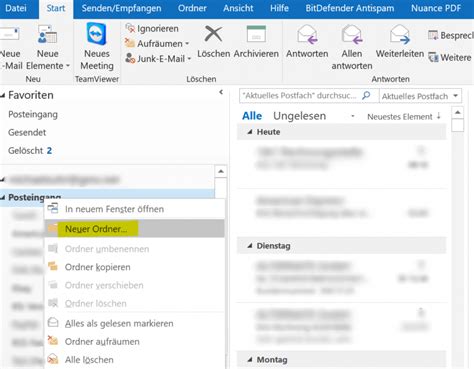Click the message list scroll up arrow
Viewport: 474px width, 369px height.
(458, 113)
